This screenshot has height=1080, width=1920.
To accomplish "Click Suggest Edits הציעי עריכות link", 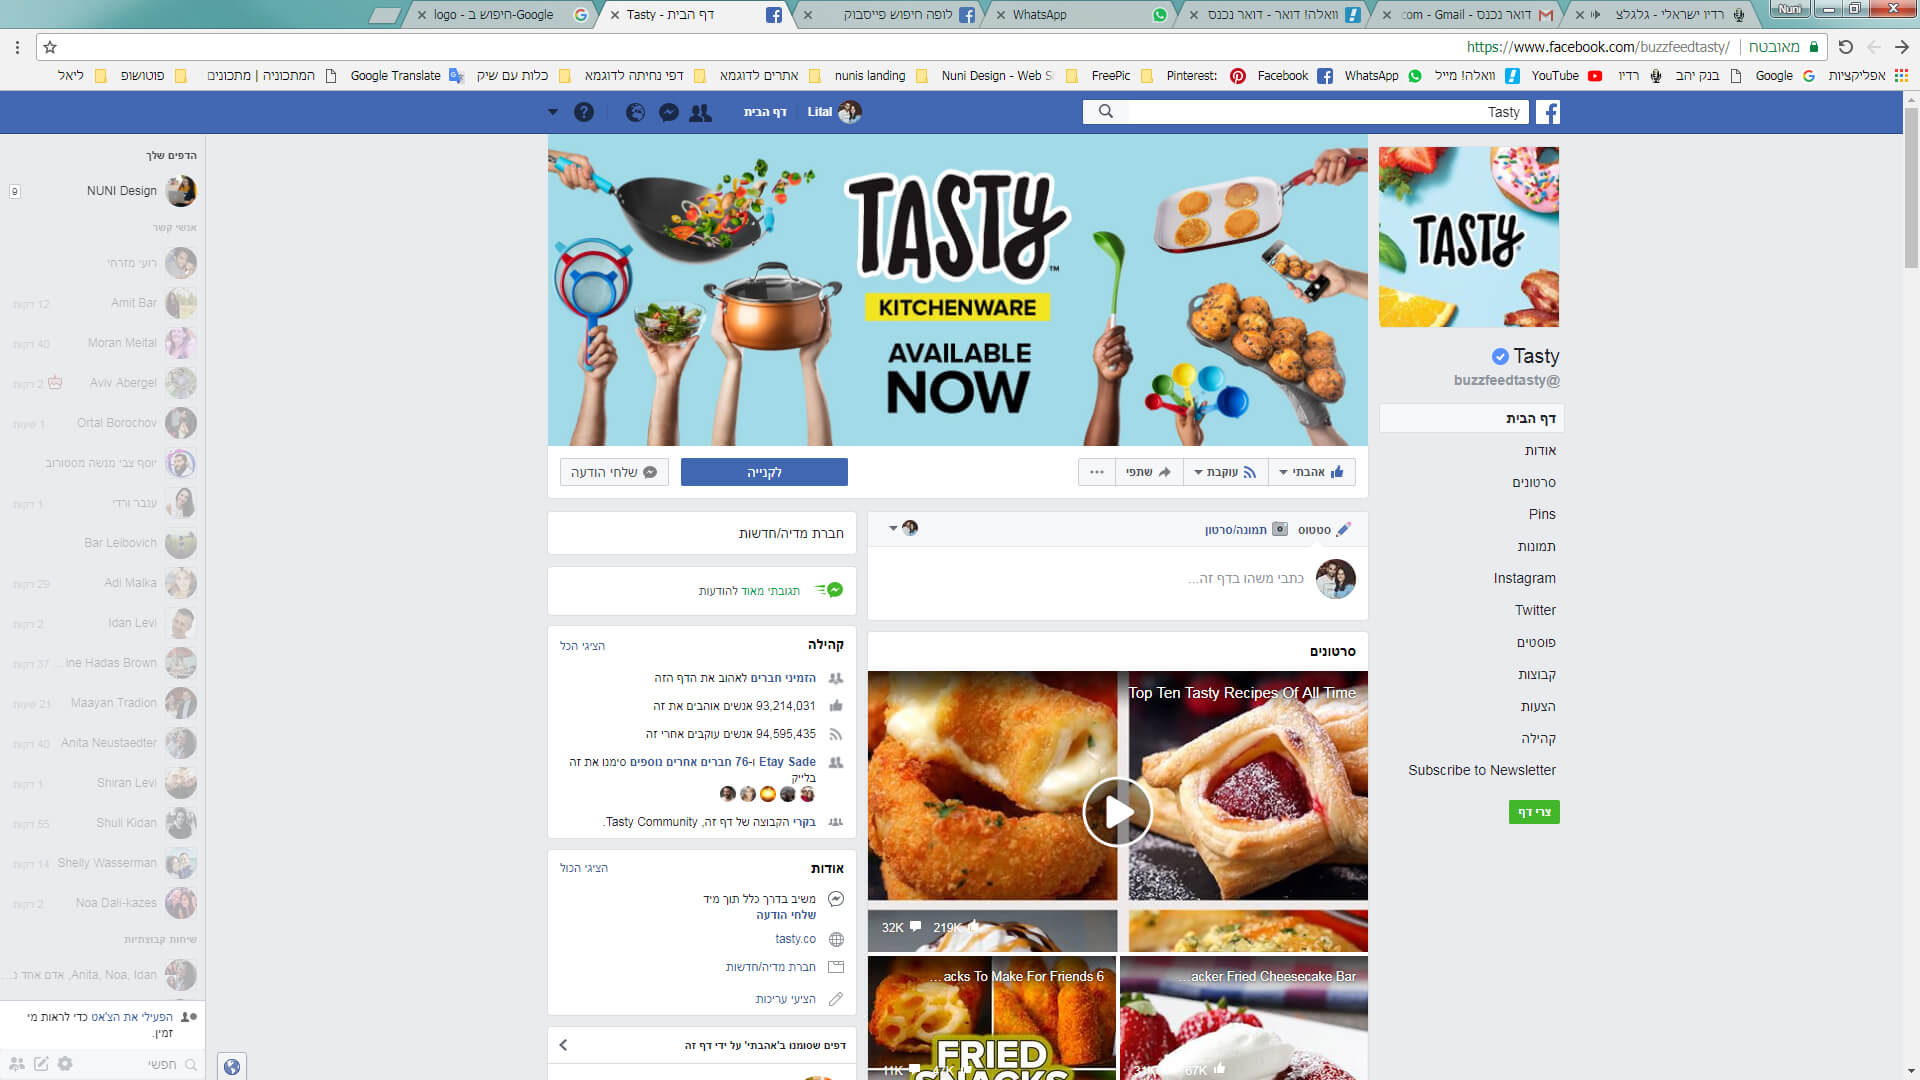I will (x=785, y=999).
